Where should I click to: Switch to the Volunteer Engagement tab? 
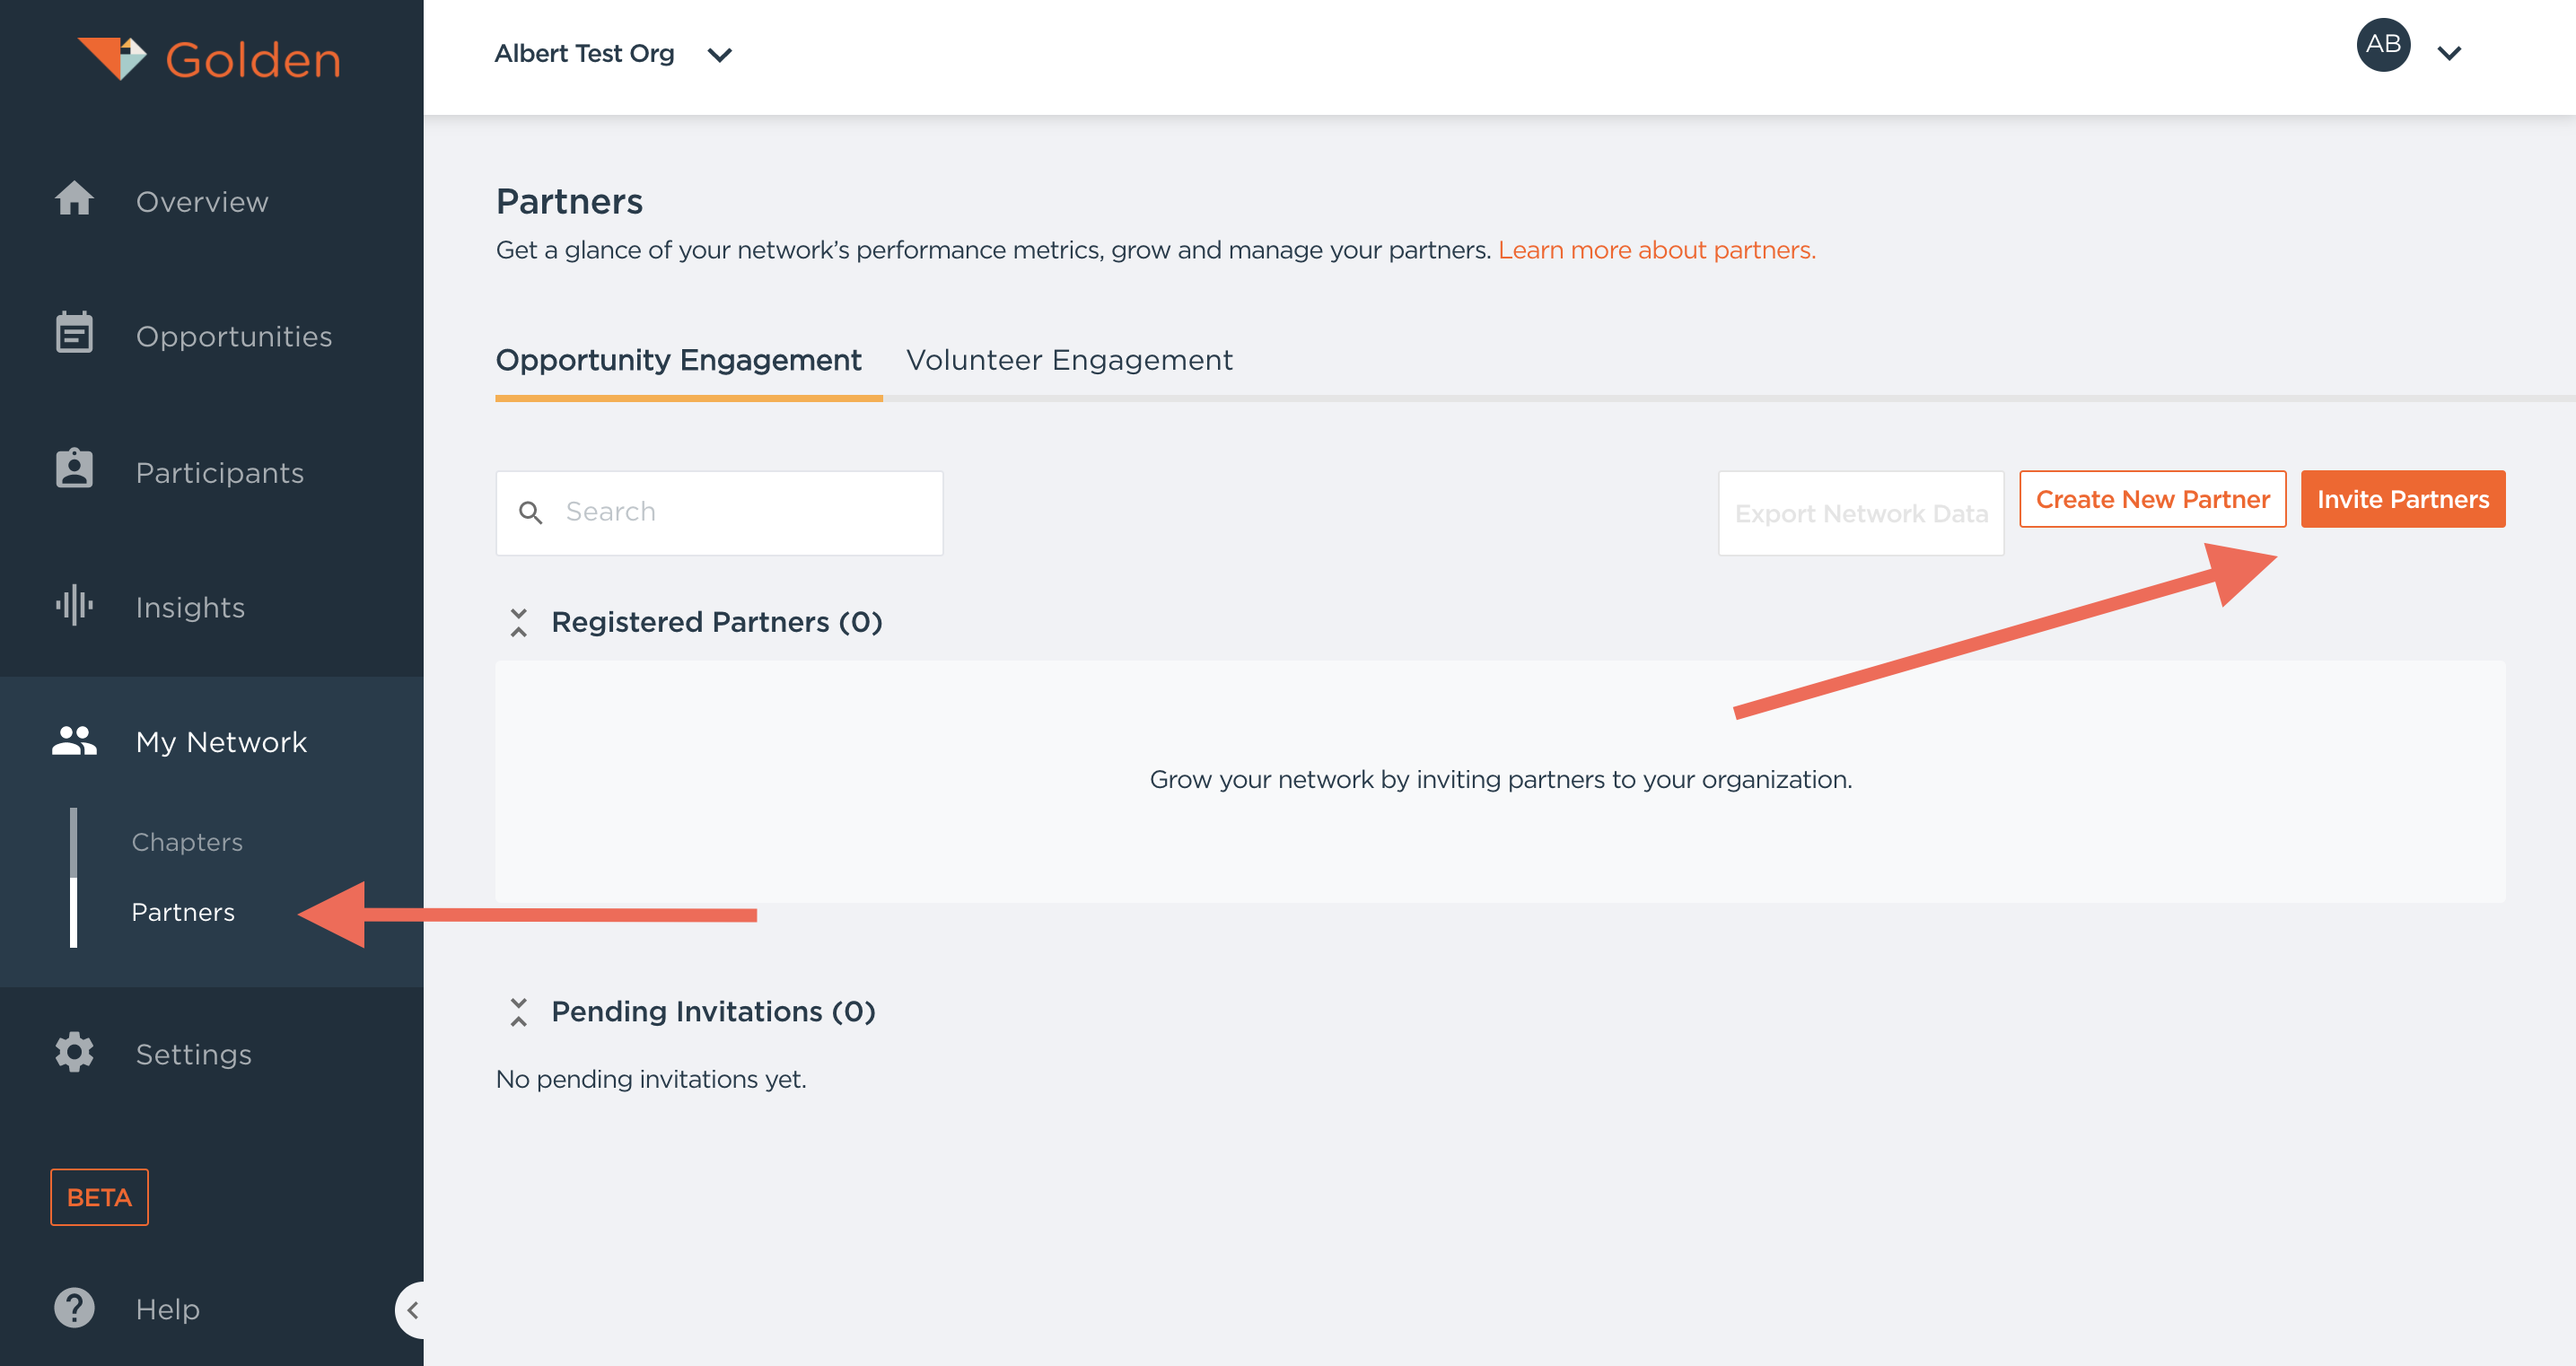[1068, 360]
